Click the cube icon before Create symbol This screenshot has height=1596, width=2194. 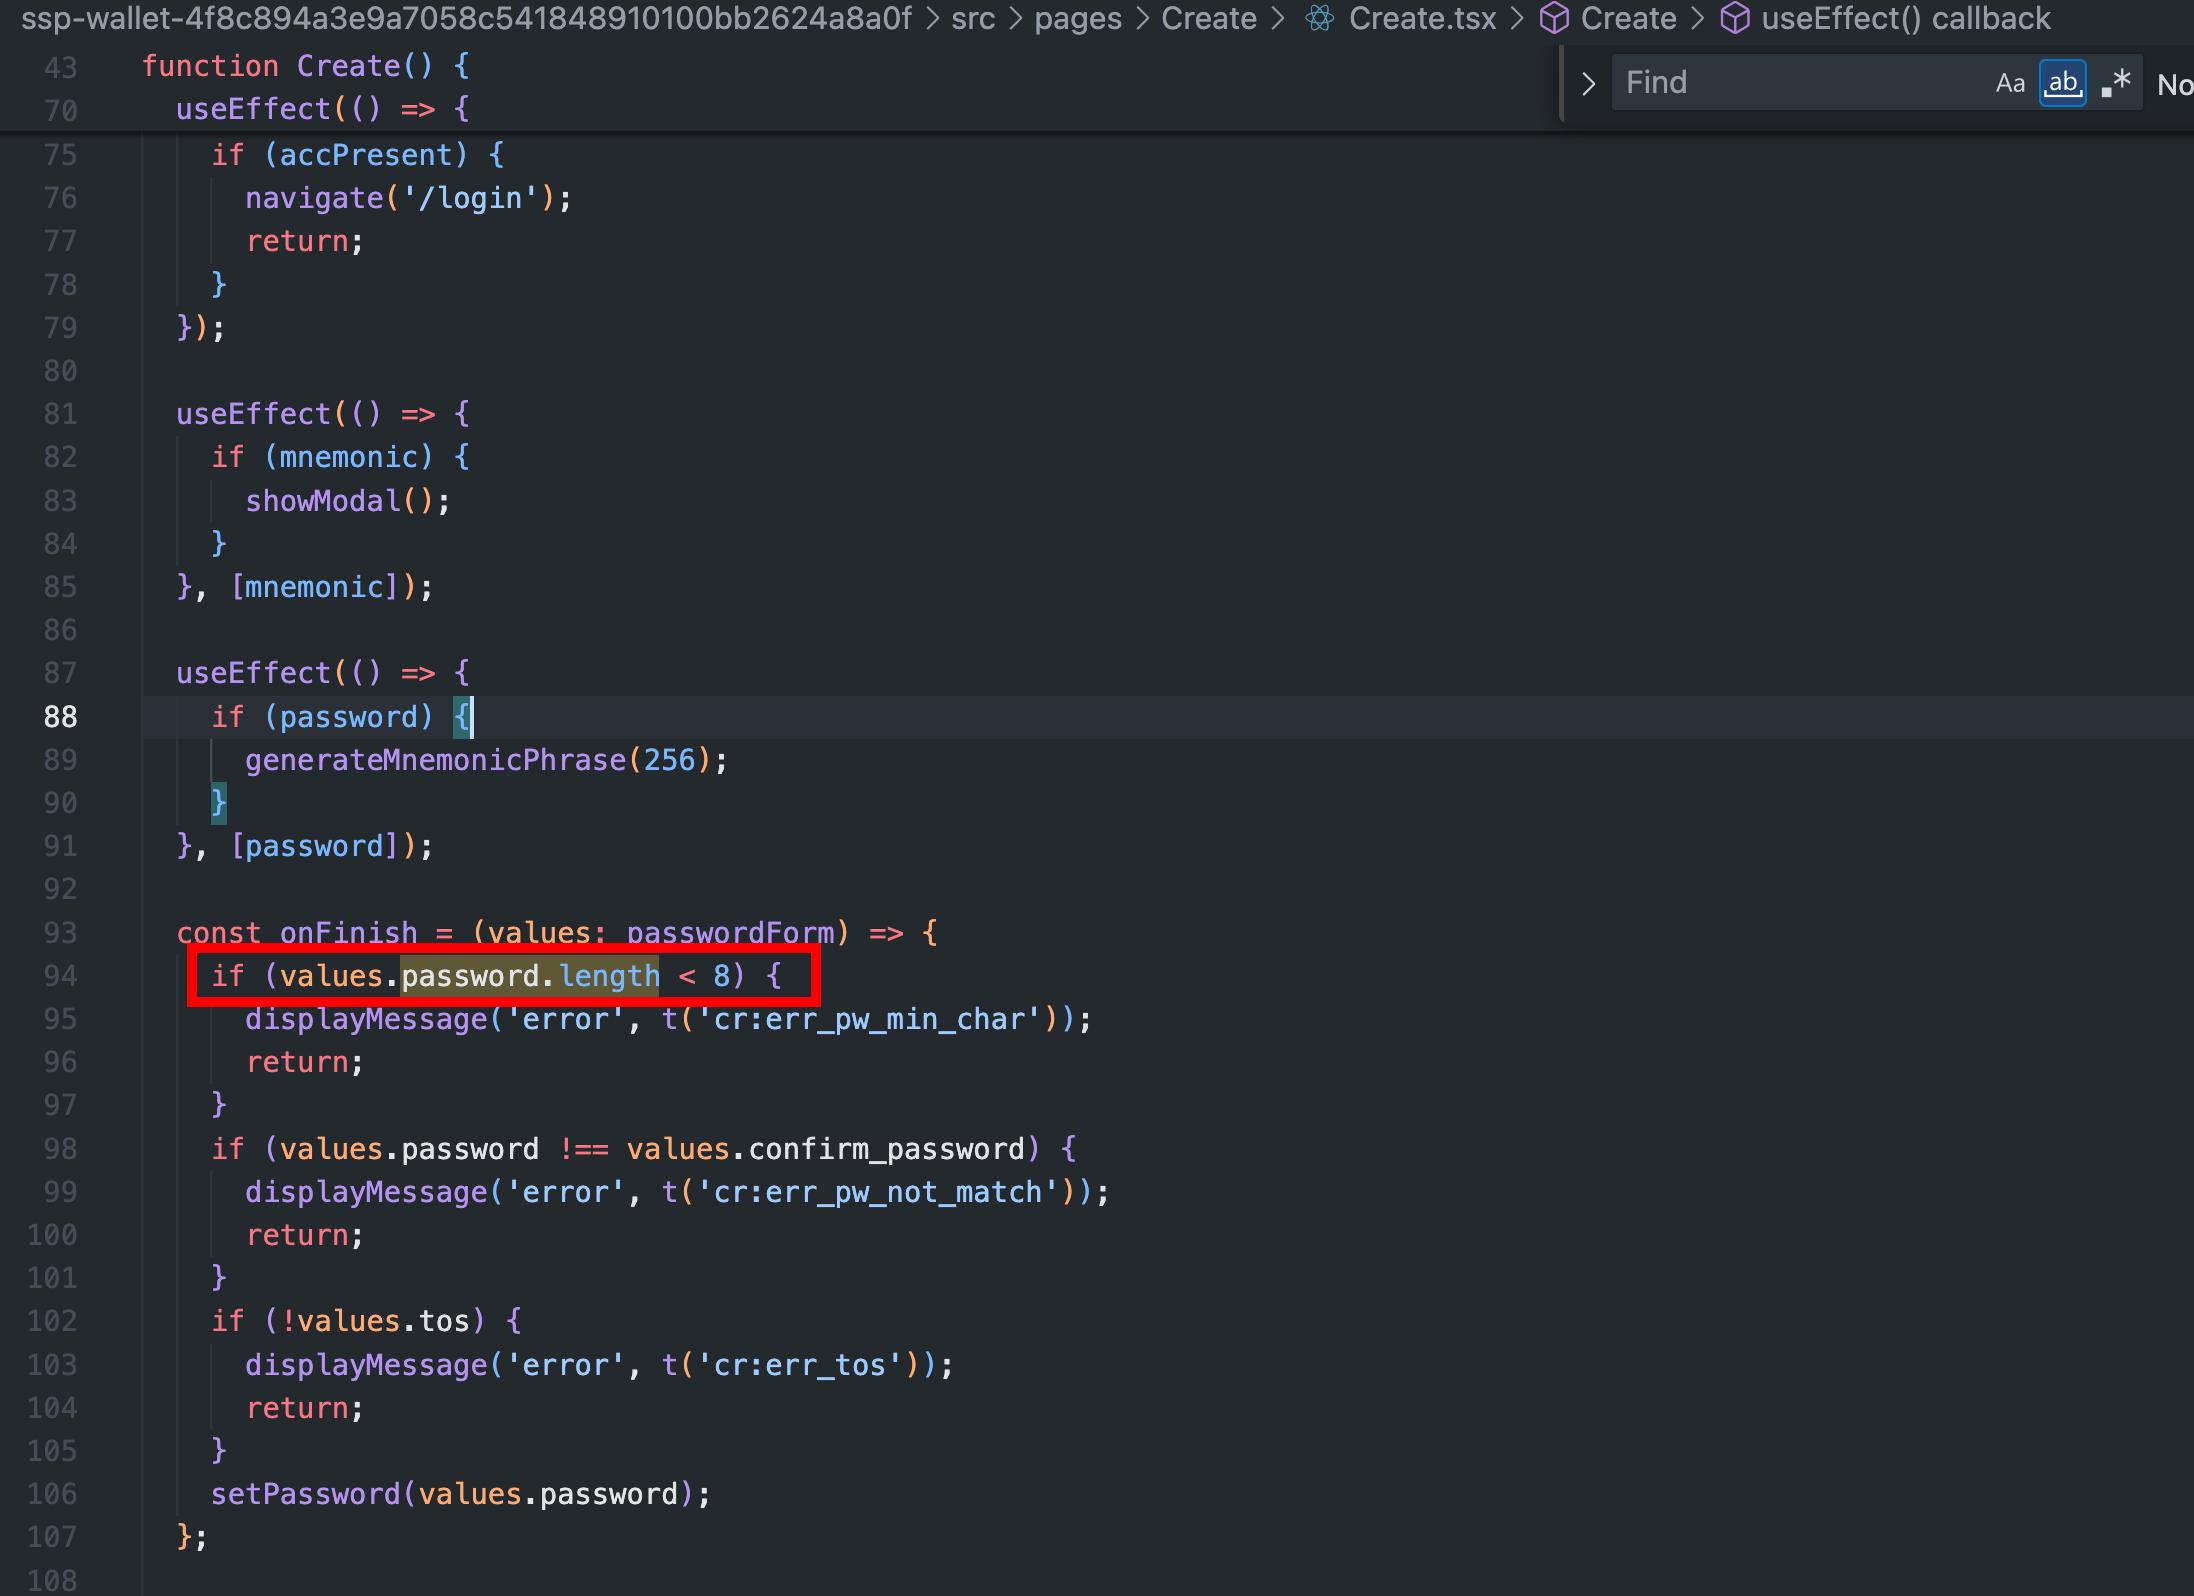pyautogui.click(x=1554, y=18)
